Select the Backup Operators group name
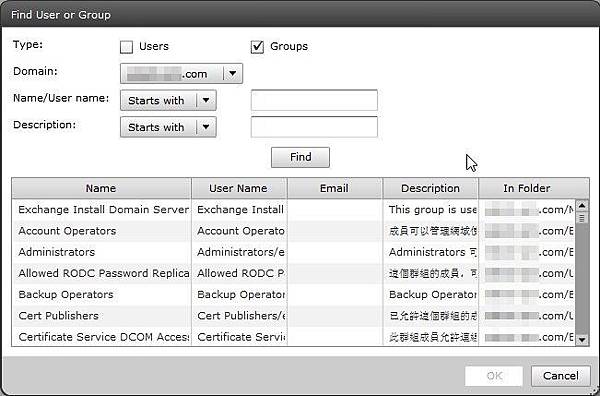Screen dimensions: 600x396 pyautogui.click(x=66, y=295)
